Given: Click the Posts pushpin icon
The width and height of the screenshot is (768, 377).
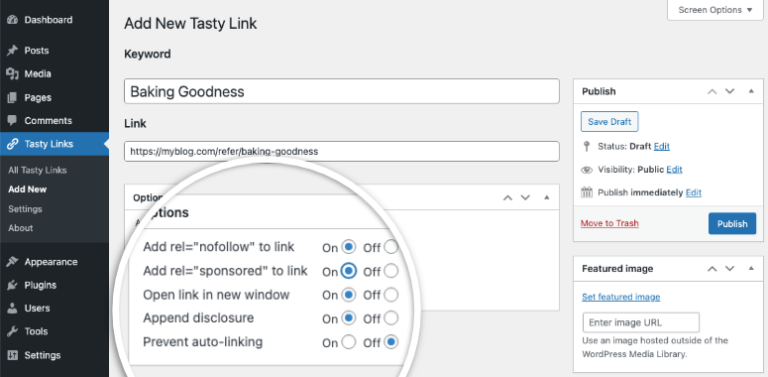Looking at the screenshot, I should [x=13, y=50].
